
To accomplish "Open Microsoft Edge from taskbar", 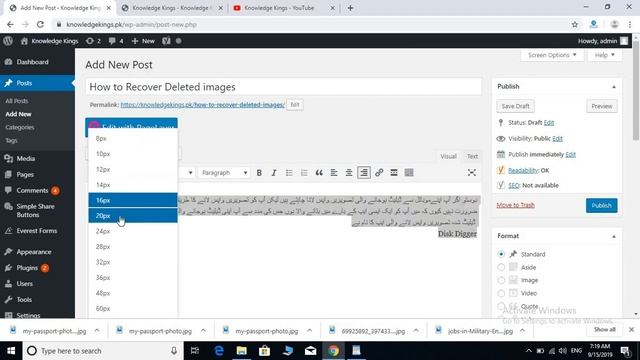I will 219,351.
